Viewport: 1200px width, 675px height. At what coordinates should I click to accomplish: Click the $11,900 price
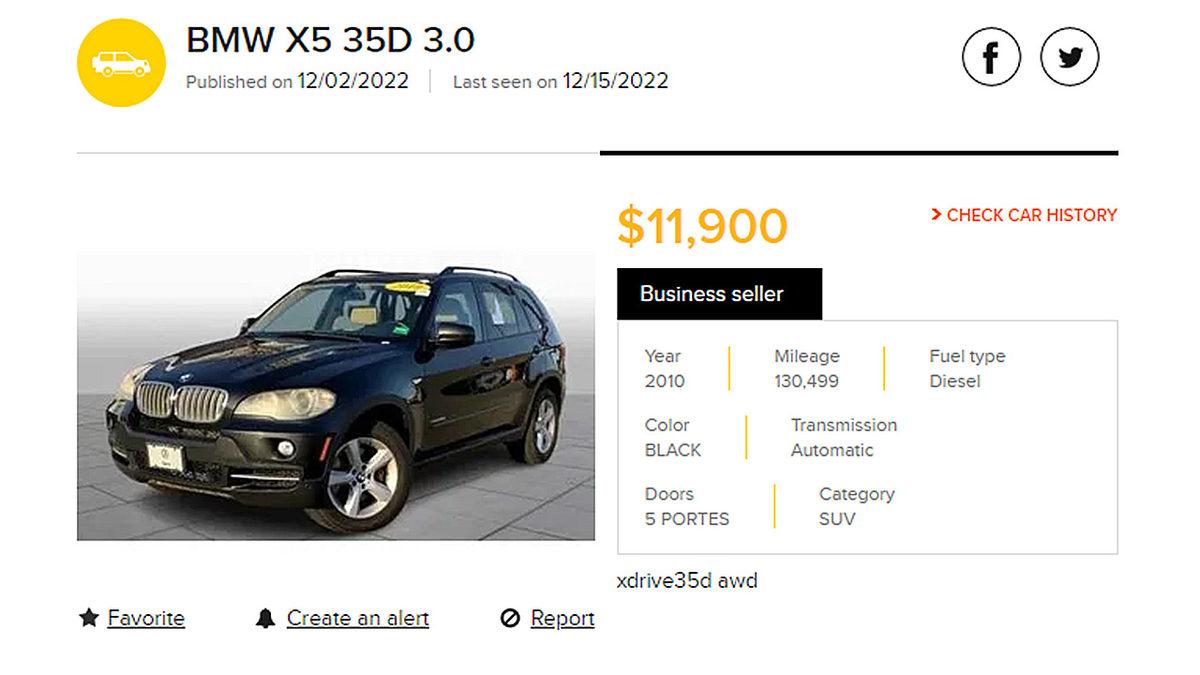702,226
